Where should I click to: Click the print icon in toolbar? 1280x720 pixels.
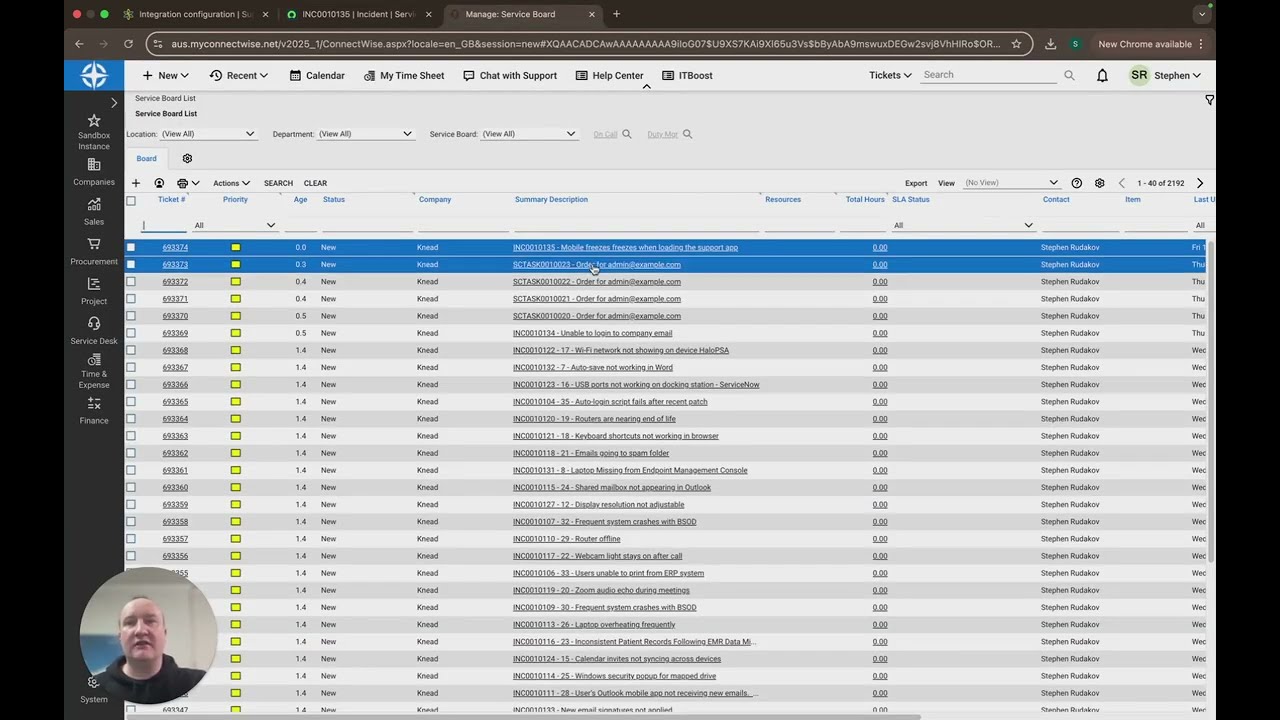click(182, 183)
